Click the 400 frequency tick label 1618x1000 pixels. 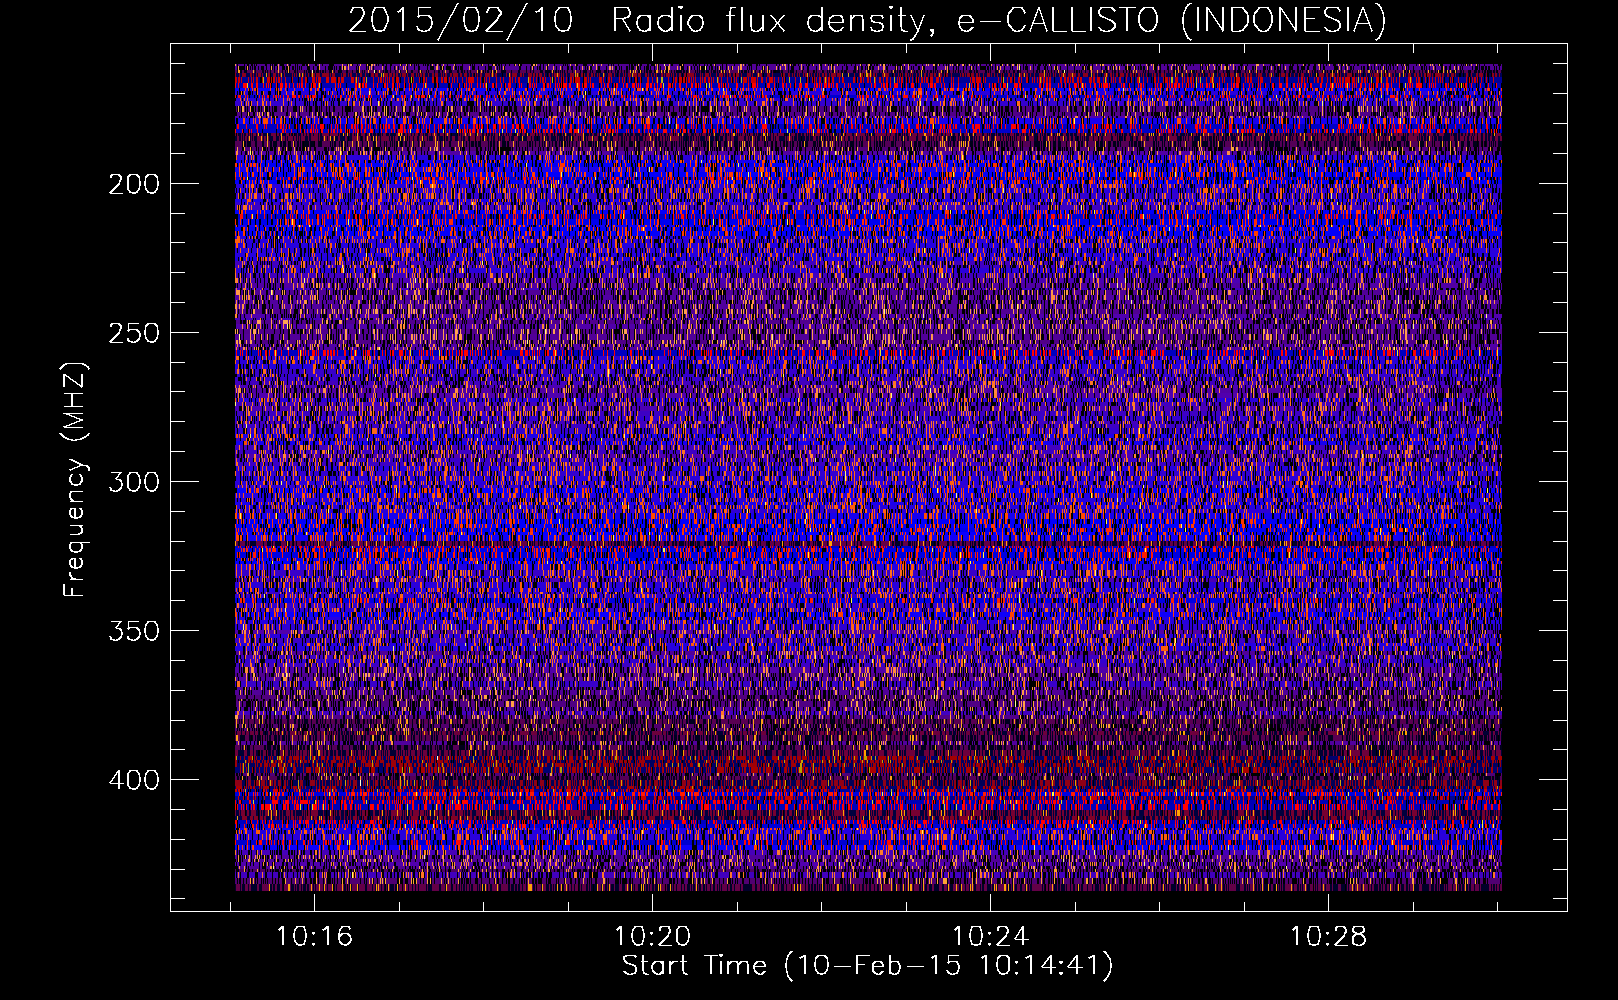point(133,780)
